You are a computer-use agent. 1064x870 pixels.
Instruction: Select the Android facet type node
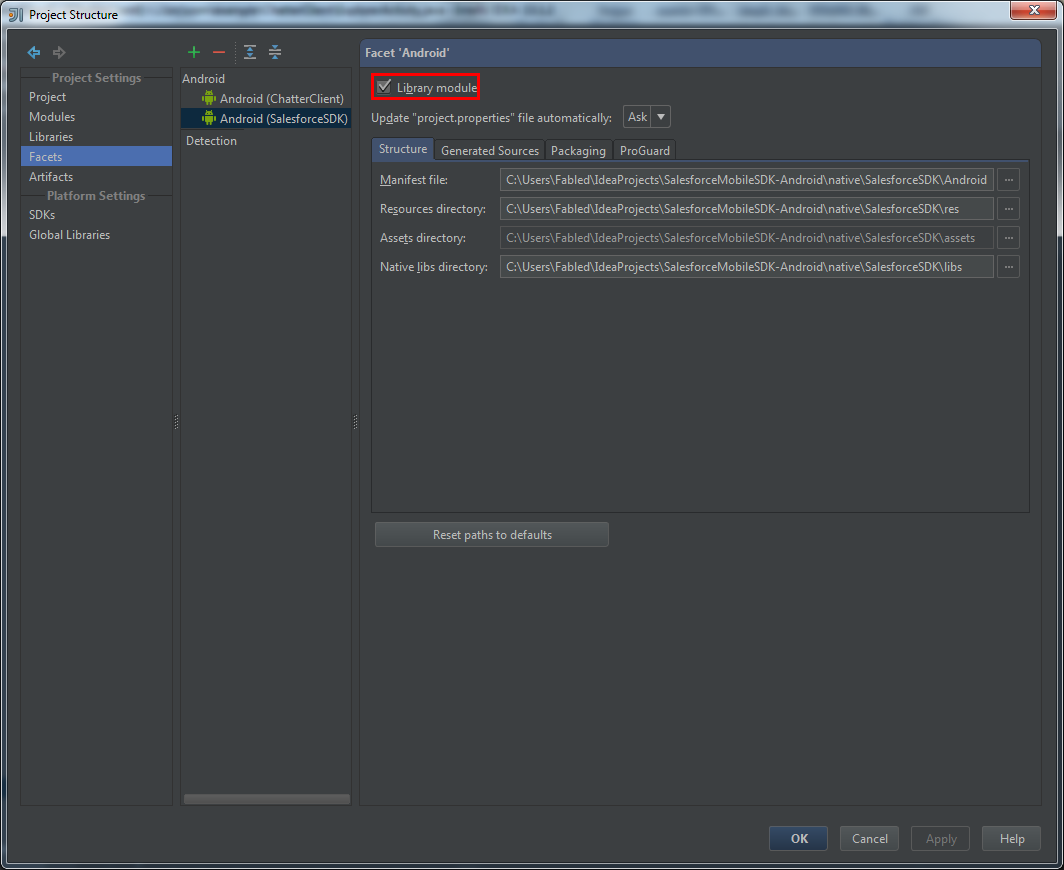204,79
